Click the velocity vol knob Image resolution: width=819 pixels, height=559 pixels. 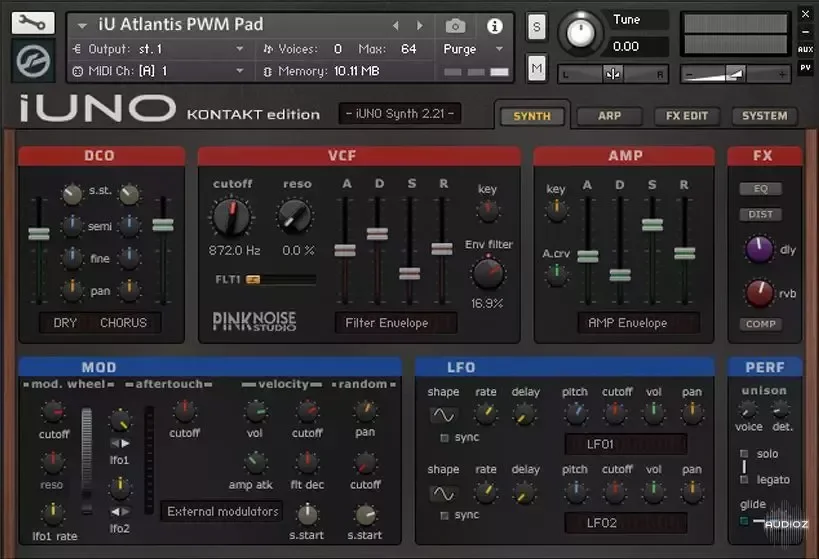tap(255, 412)
